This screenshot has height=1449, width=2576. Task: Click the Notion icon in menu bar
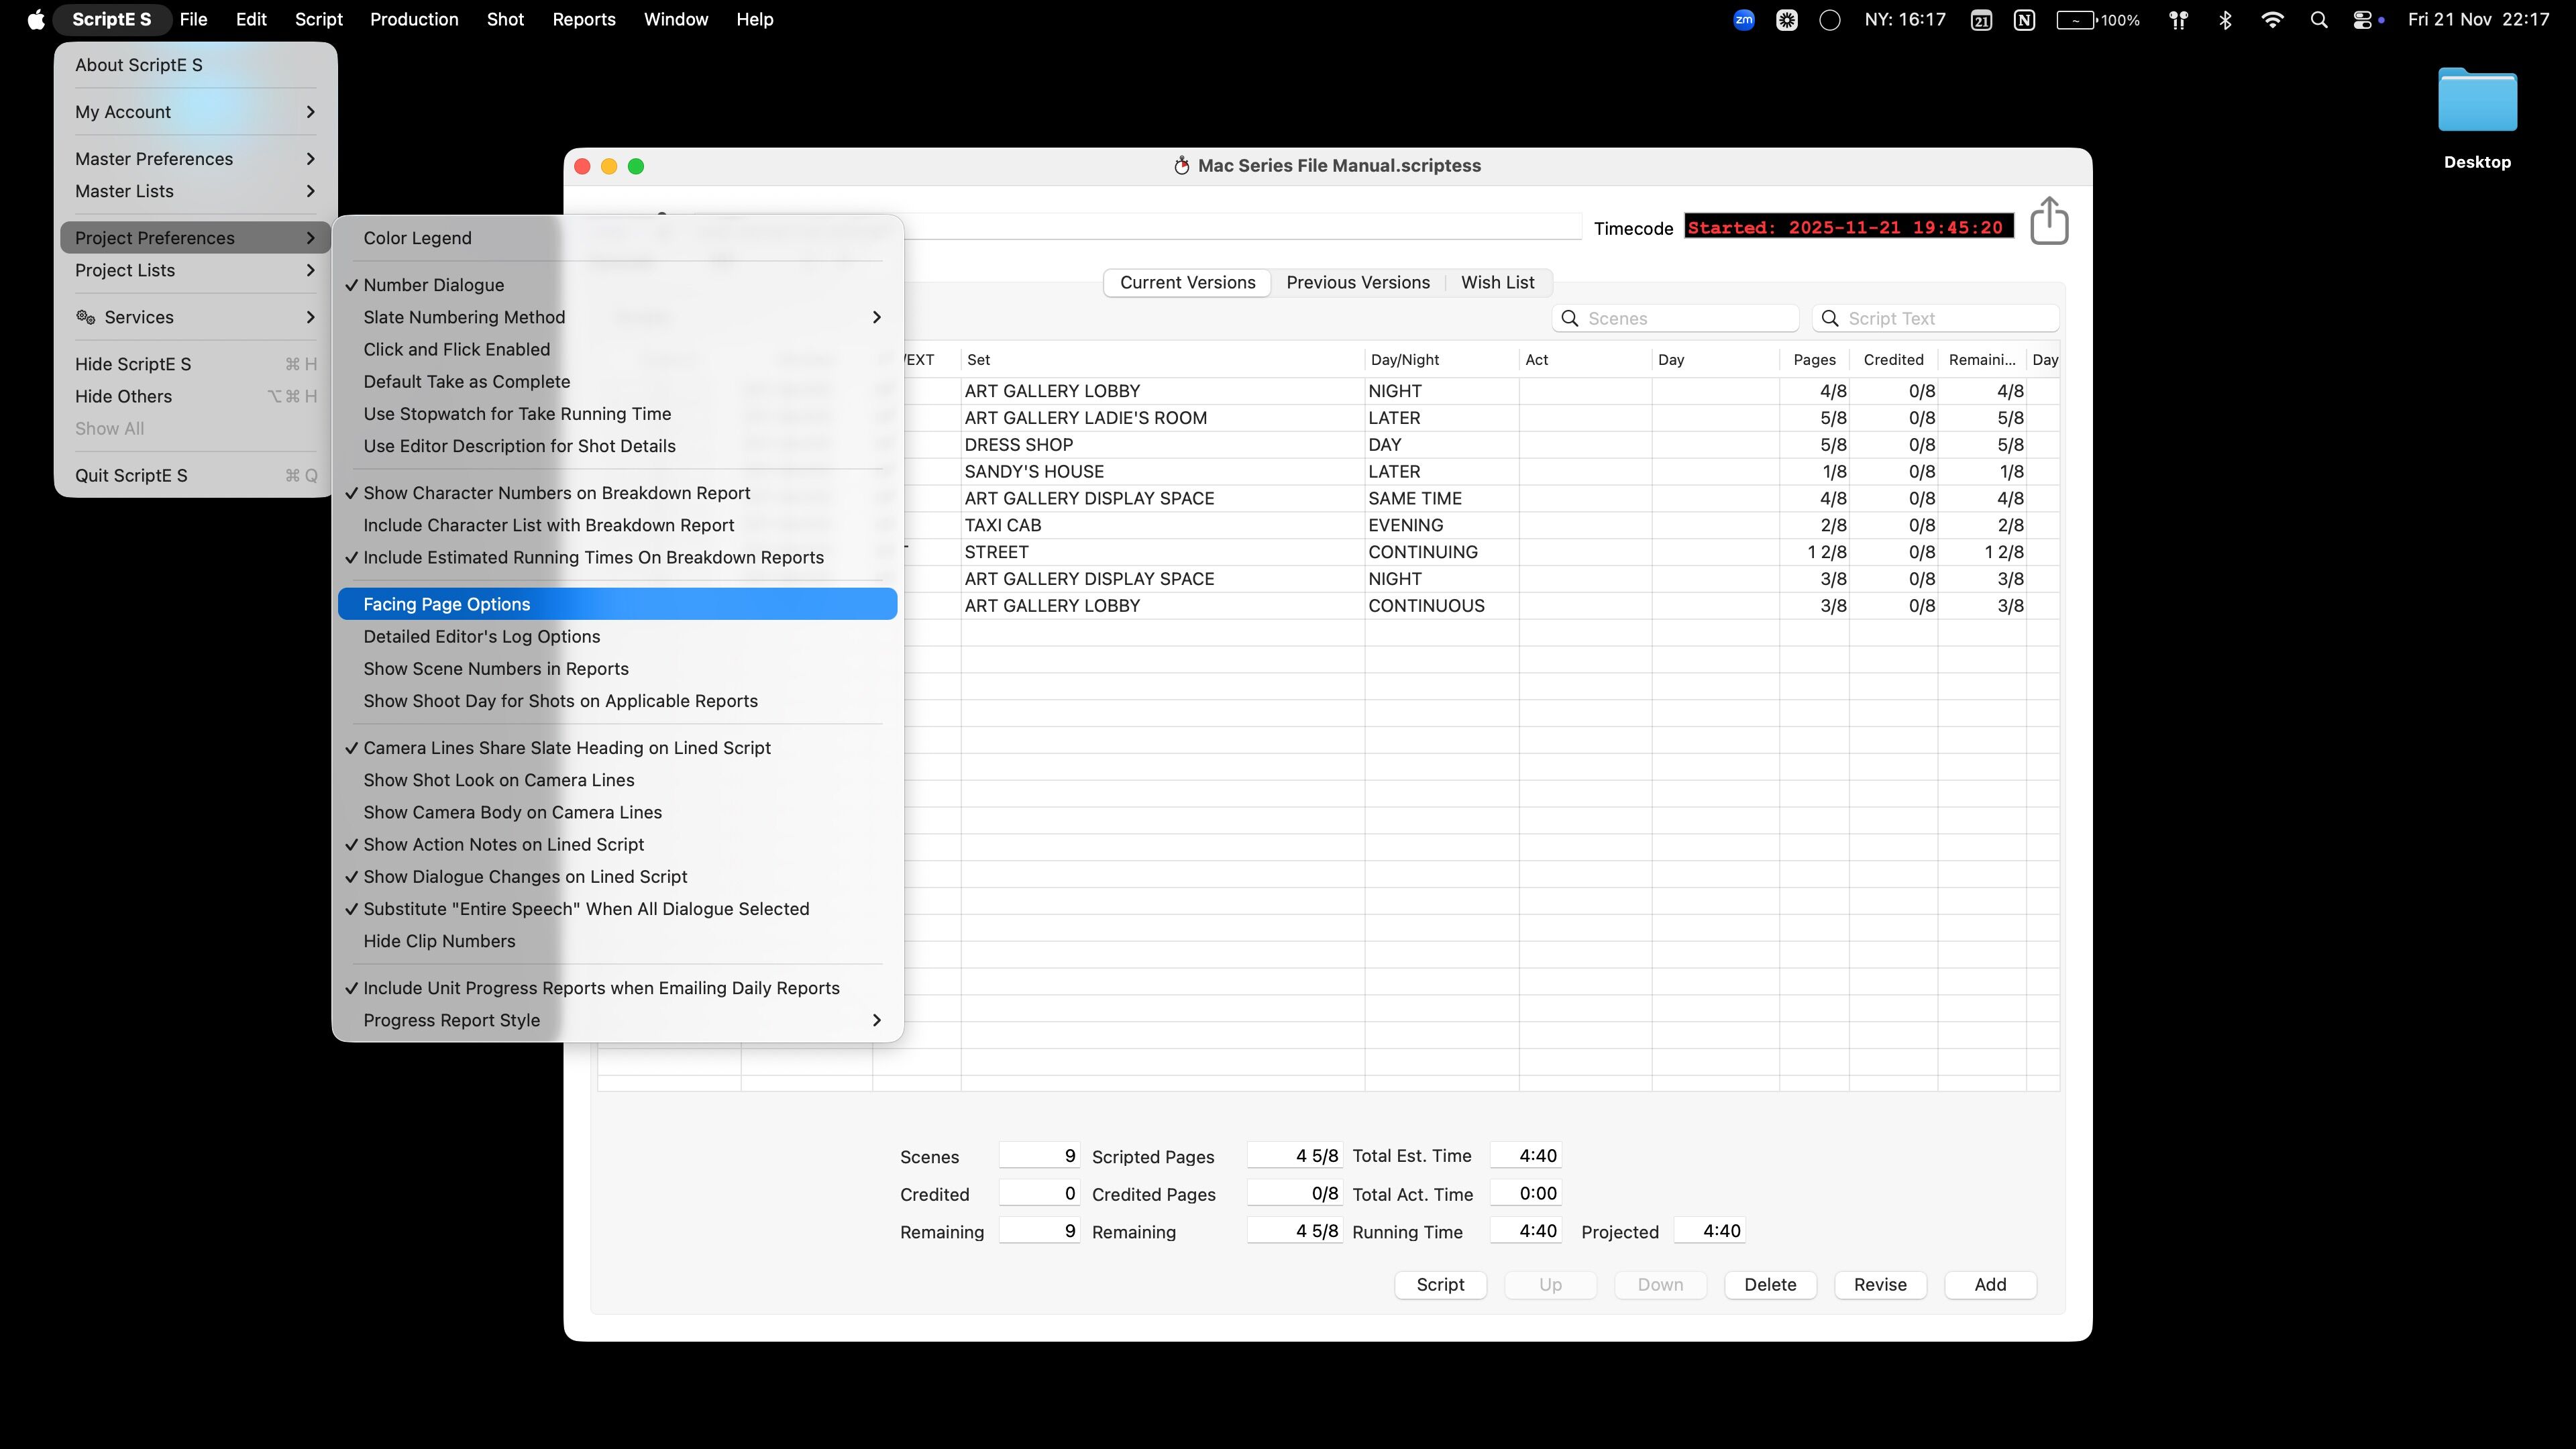(2024, 20)
